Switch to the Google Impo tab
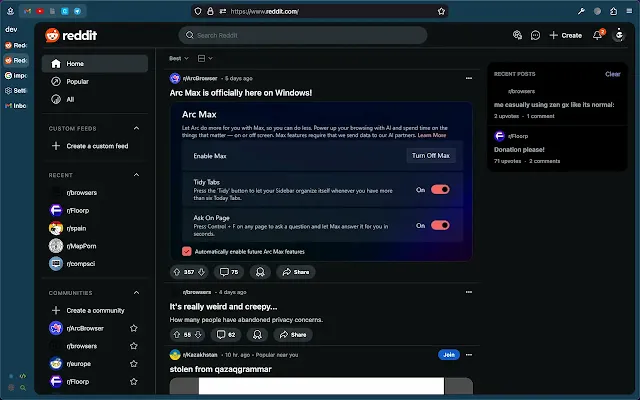This screenshot has height=400, width=640. point(16,76)
